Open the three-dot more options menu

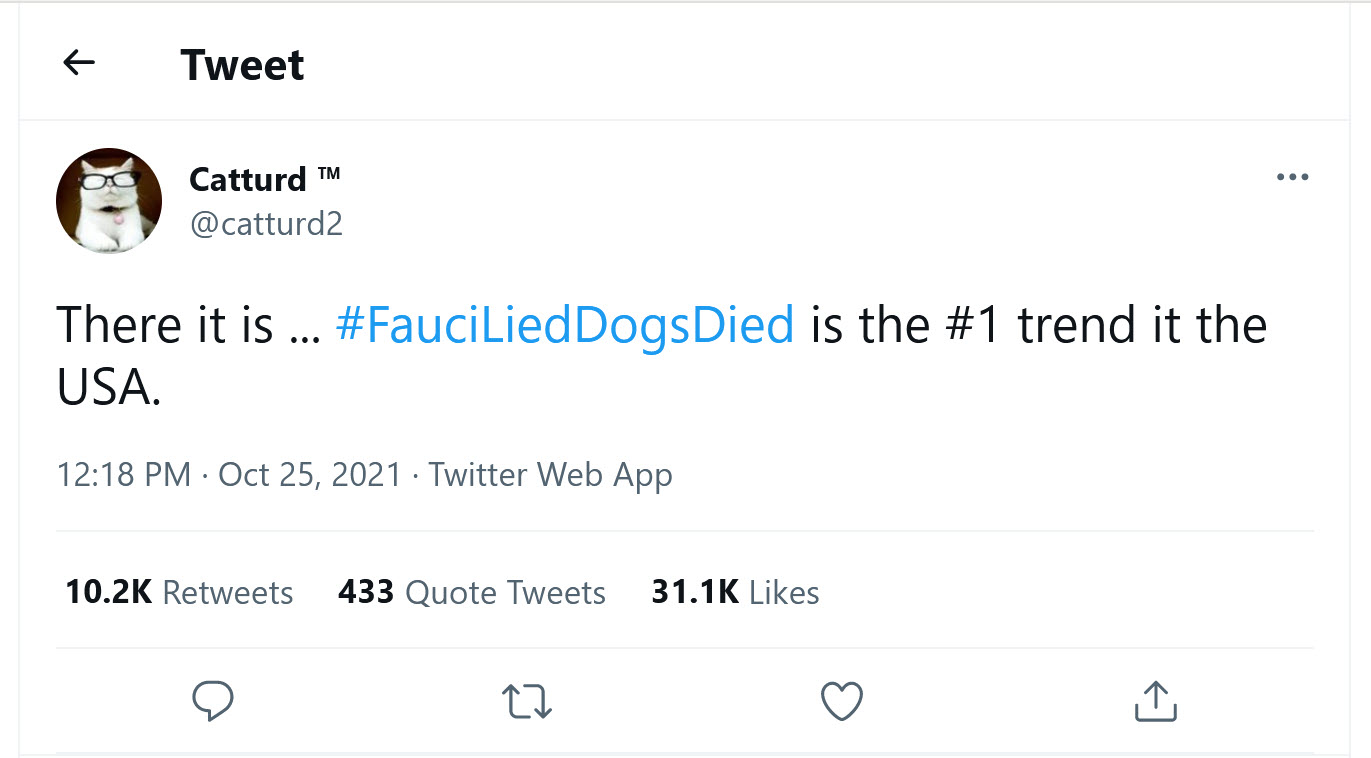point(1292,178)
